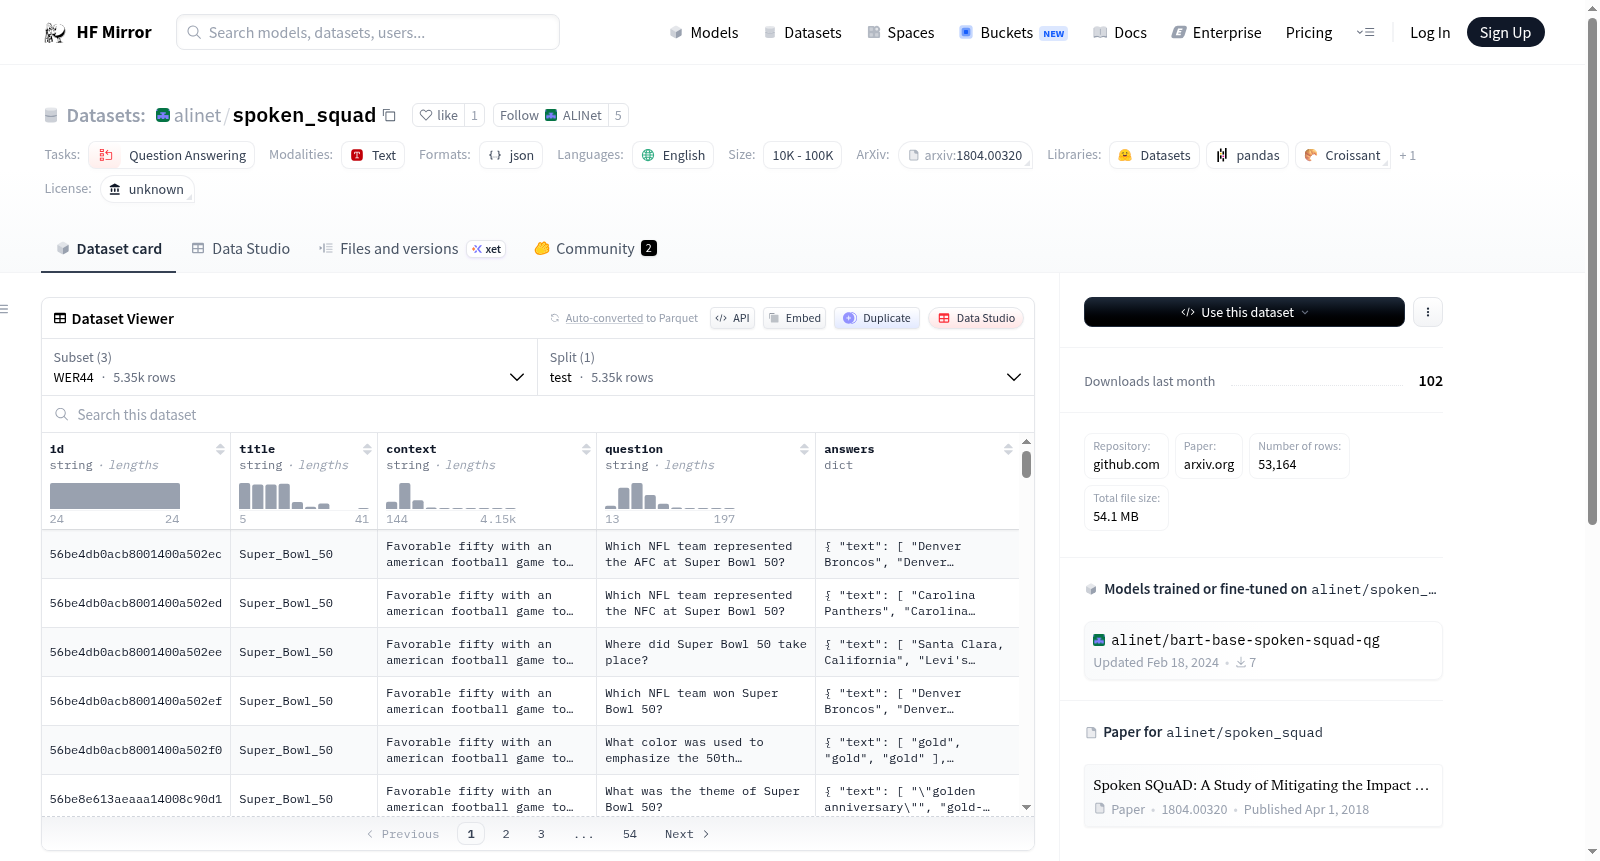The image size is (1600, 861).
Task: Click the Auto-converted link
Action: click(x=604, y=318)
